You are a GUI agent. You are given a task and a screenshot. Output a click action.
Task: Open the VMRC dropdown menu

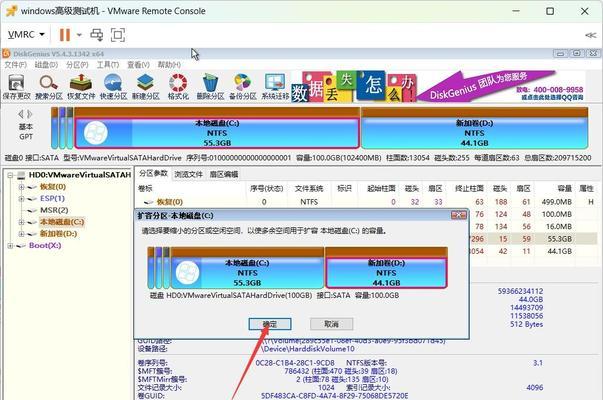(26, 35)
